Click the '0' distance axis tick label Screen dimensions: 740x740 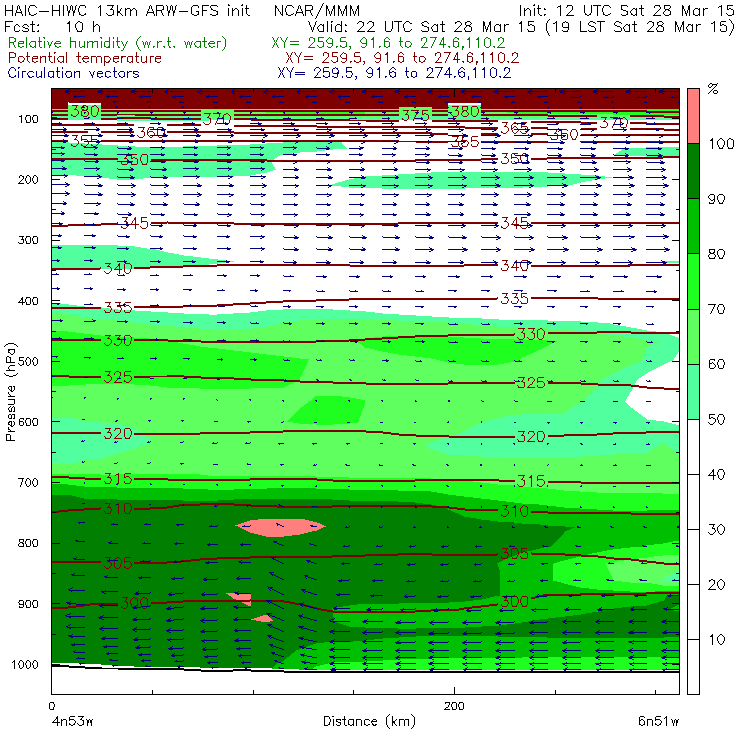pos(51,706)
